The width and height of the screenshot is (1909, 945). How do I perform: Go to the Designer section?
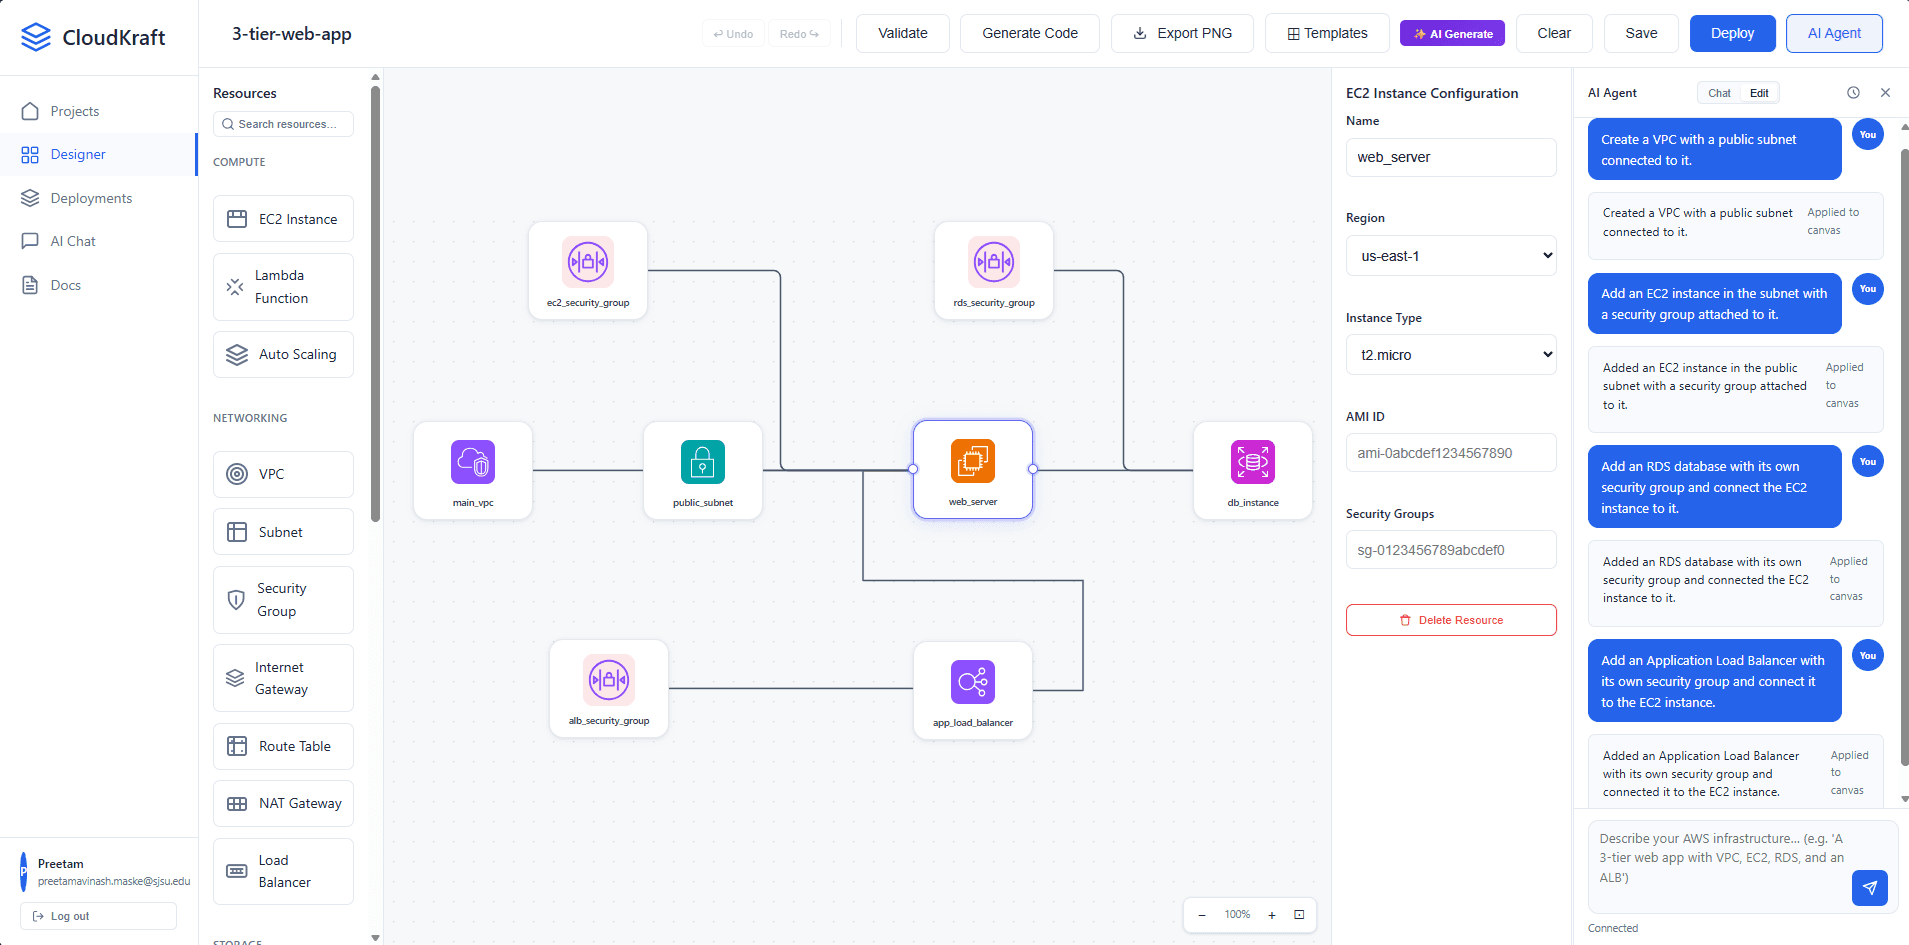[x=98, y=154]
